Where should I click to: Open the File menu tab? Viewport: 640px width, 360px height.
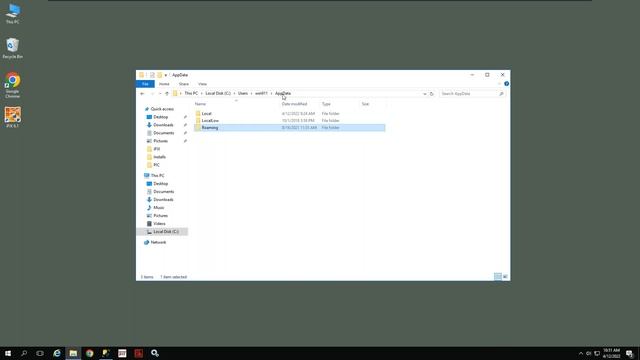click(145, 84)
